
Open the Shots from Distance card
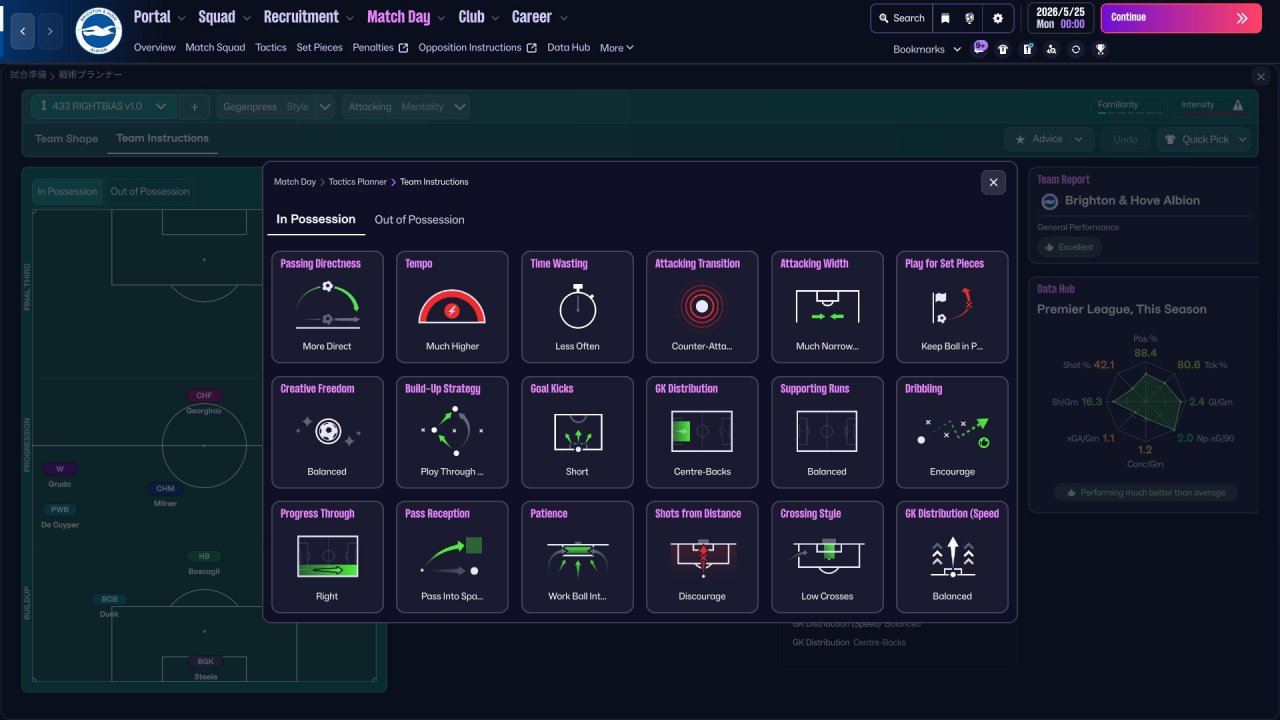coord(702,557)
